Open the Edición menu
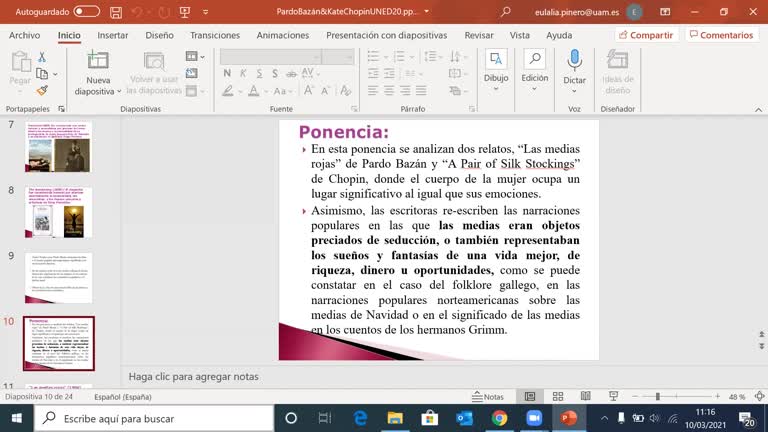 tap(534, 71)
